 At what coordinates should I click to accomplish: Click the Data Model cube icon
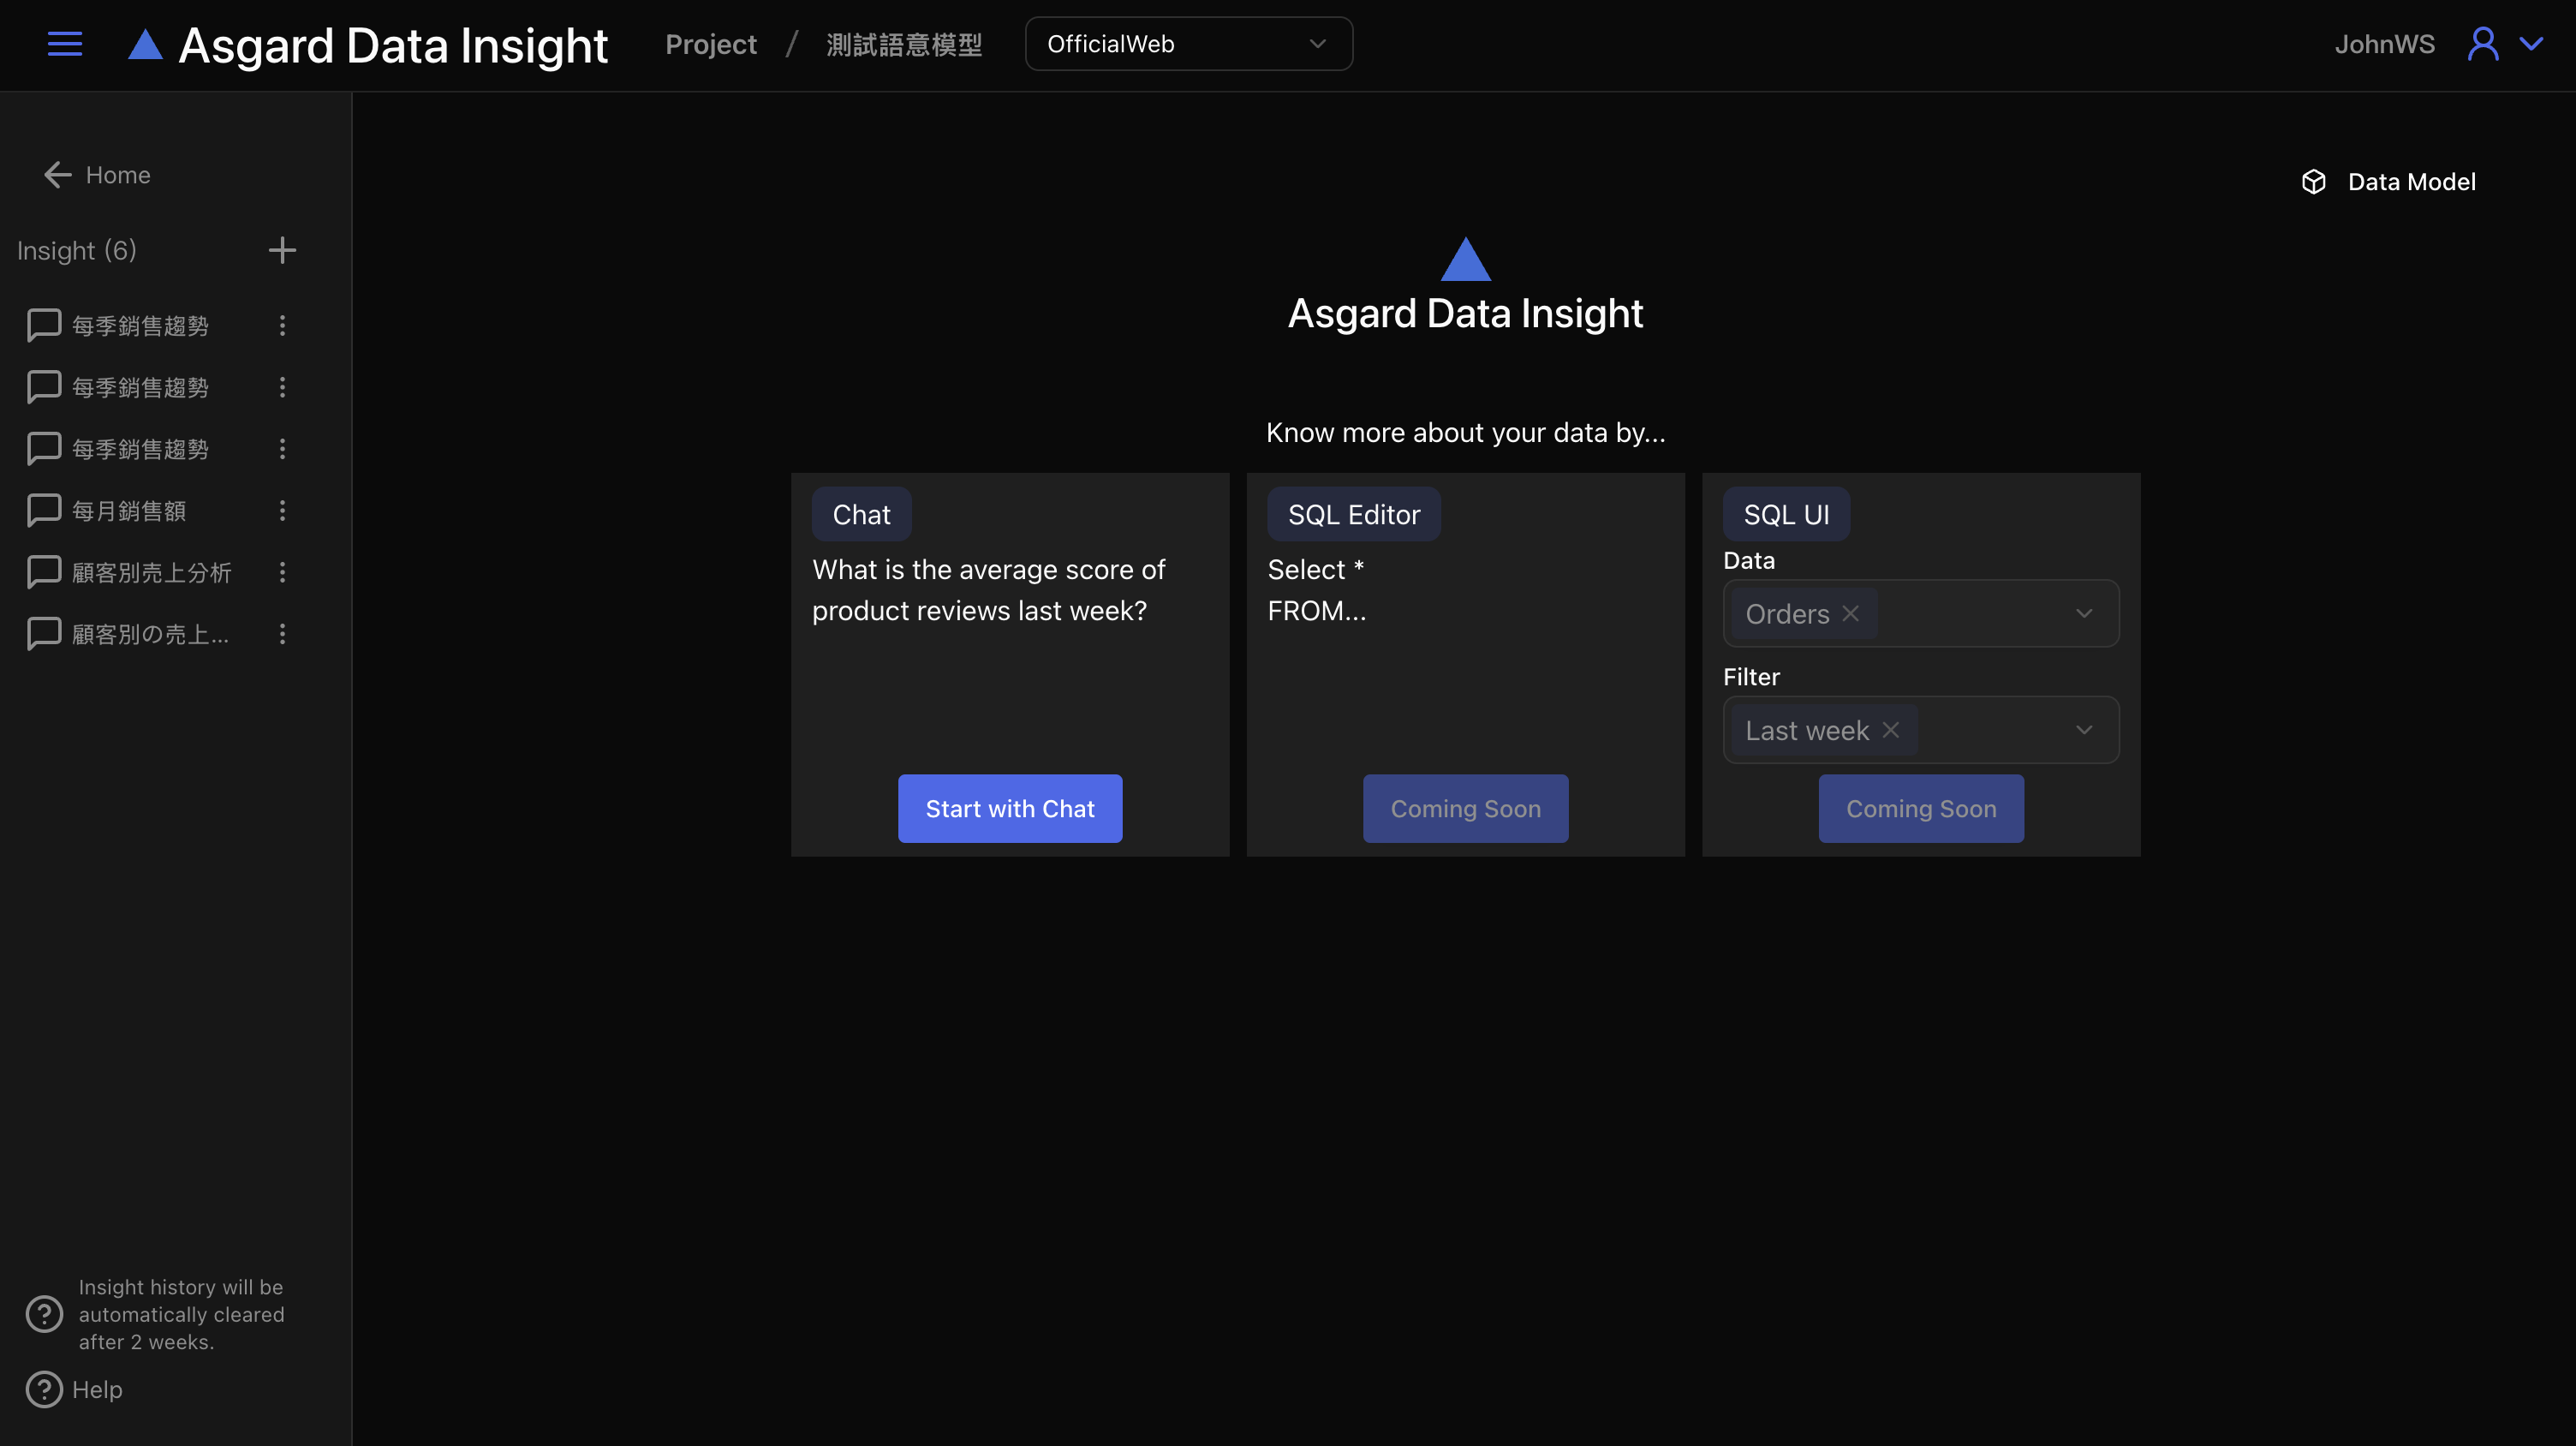(2313, 182)
